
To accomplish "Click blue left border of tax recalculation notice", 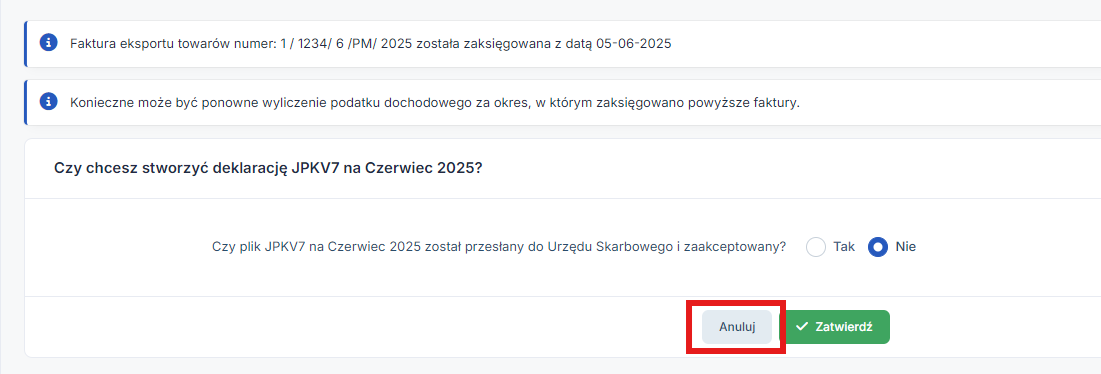I will pyautogui.click(x=25, y=102).
